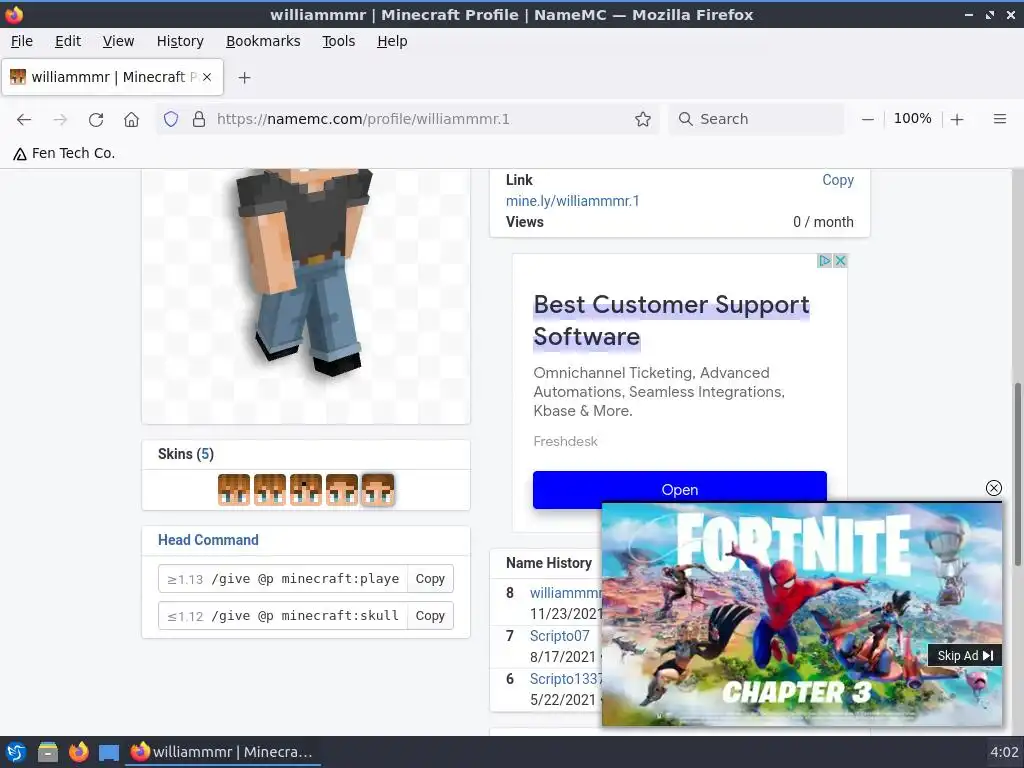Open the tracking protection shield
1024x768 pixels.
pos(170,119)
